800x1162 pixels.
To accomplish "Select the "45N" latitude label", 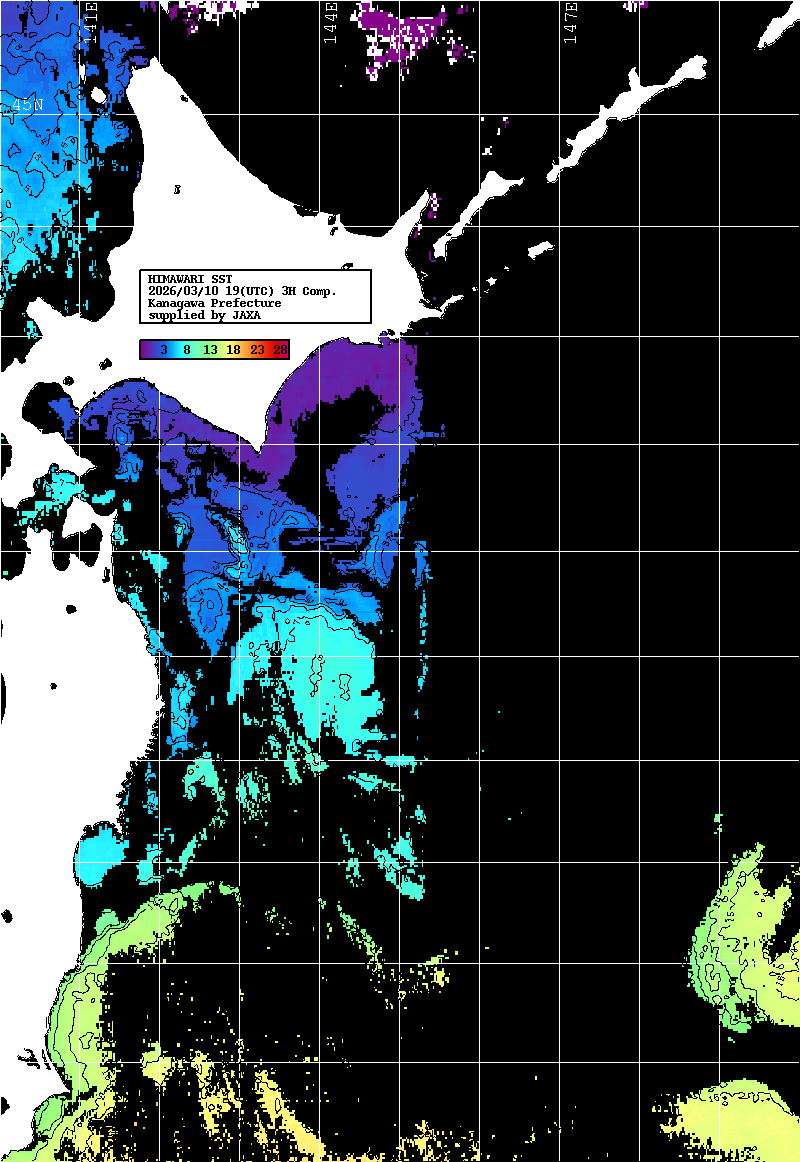I will pyautogui.click(x=26, y=106).
